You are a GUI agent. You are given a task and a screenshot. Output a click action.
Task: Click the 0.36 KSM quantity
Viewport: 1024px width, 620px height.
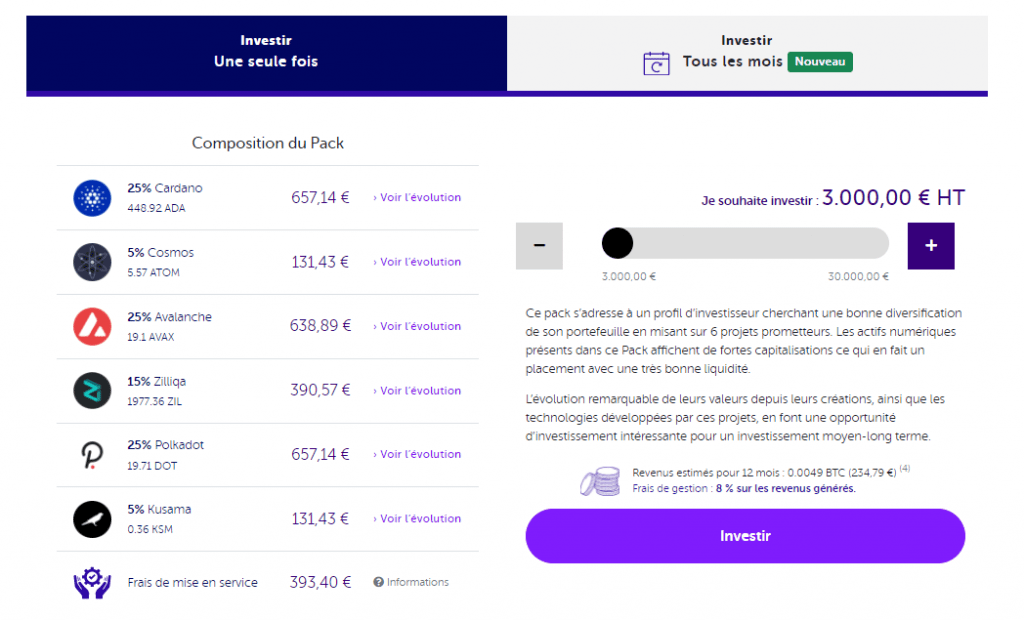click(x=150, y=529)
